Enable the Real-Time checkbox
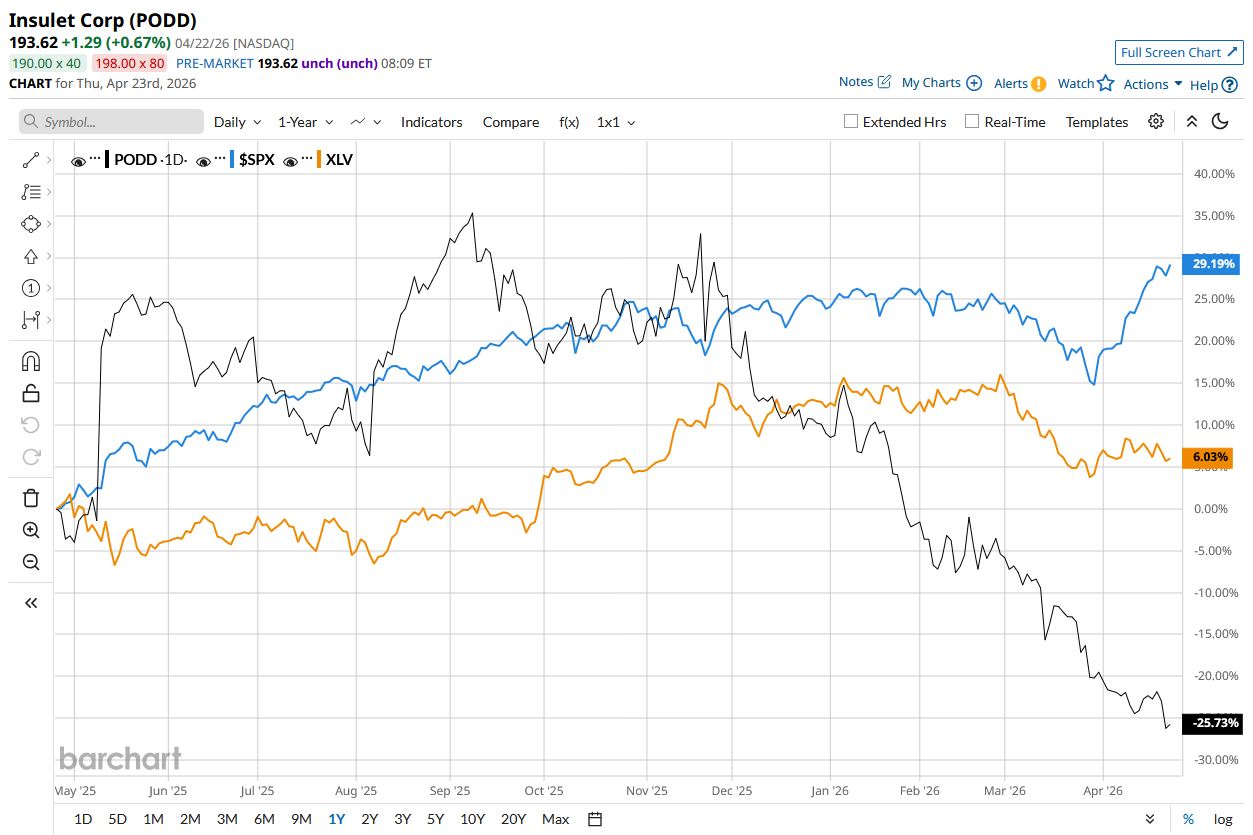Viewport: 1253px width, 835px height. tap(972, 122)
